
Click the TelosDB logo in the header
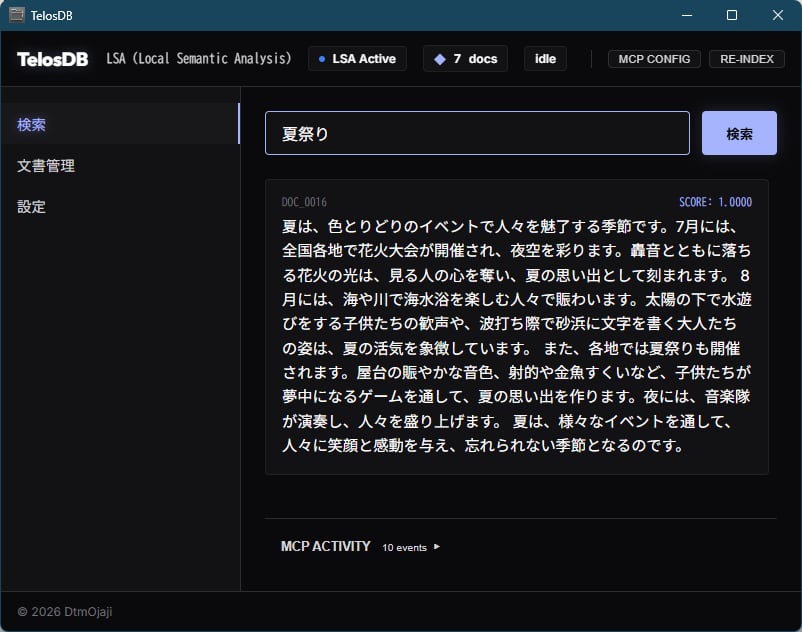point(52,59)
